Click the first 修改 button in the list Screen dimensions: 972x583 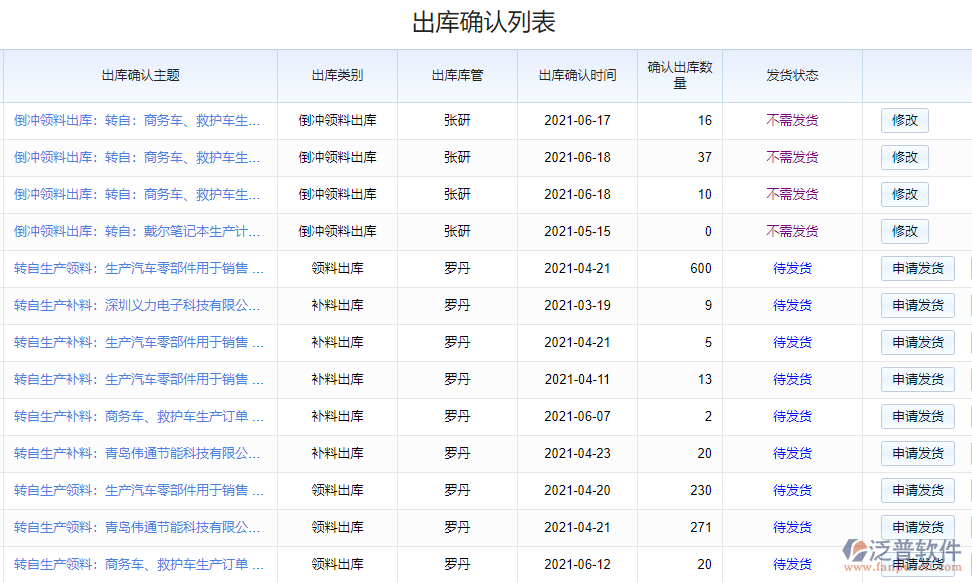(904, 120)
